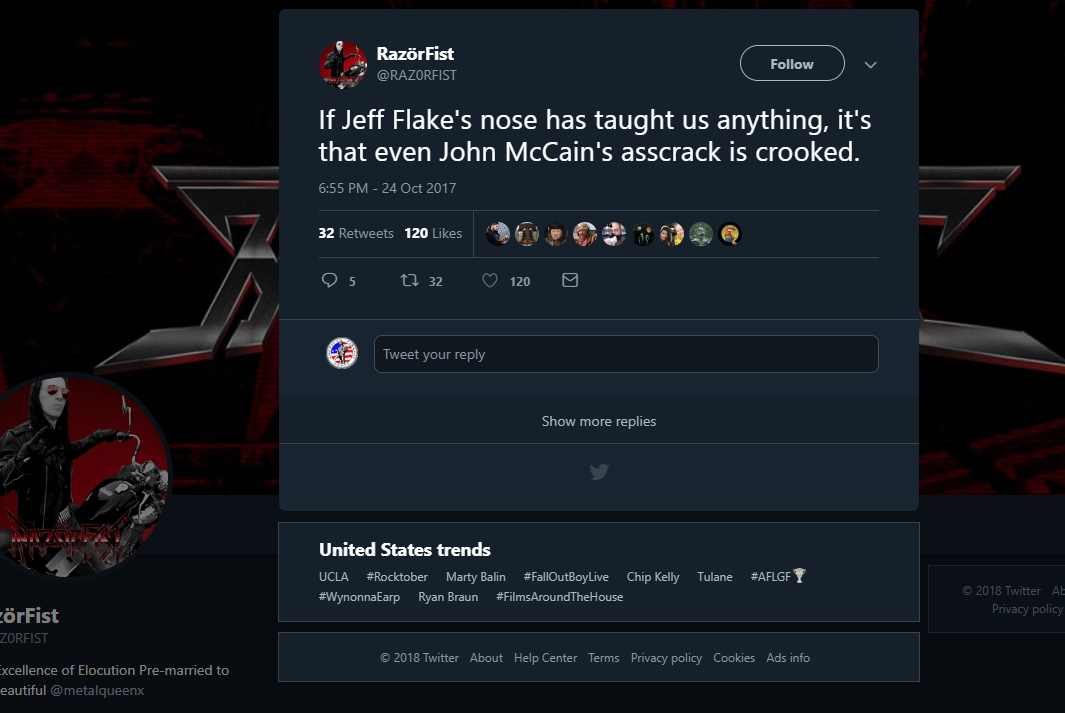Open the Privacy policy footer link
This screenshot has height=713, width=1065.
(x=666, y=658)
